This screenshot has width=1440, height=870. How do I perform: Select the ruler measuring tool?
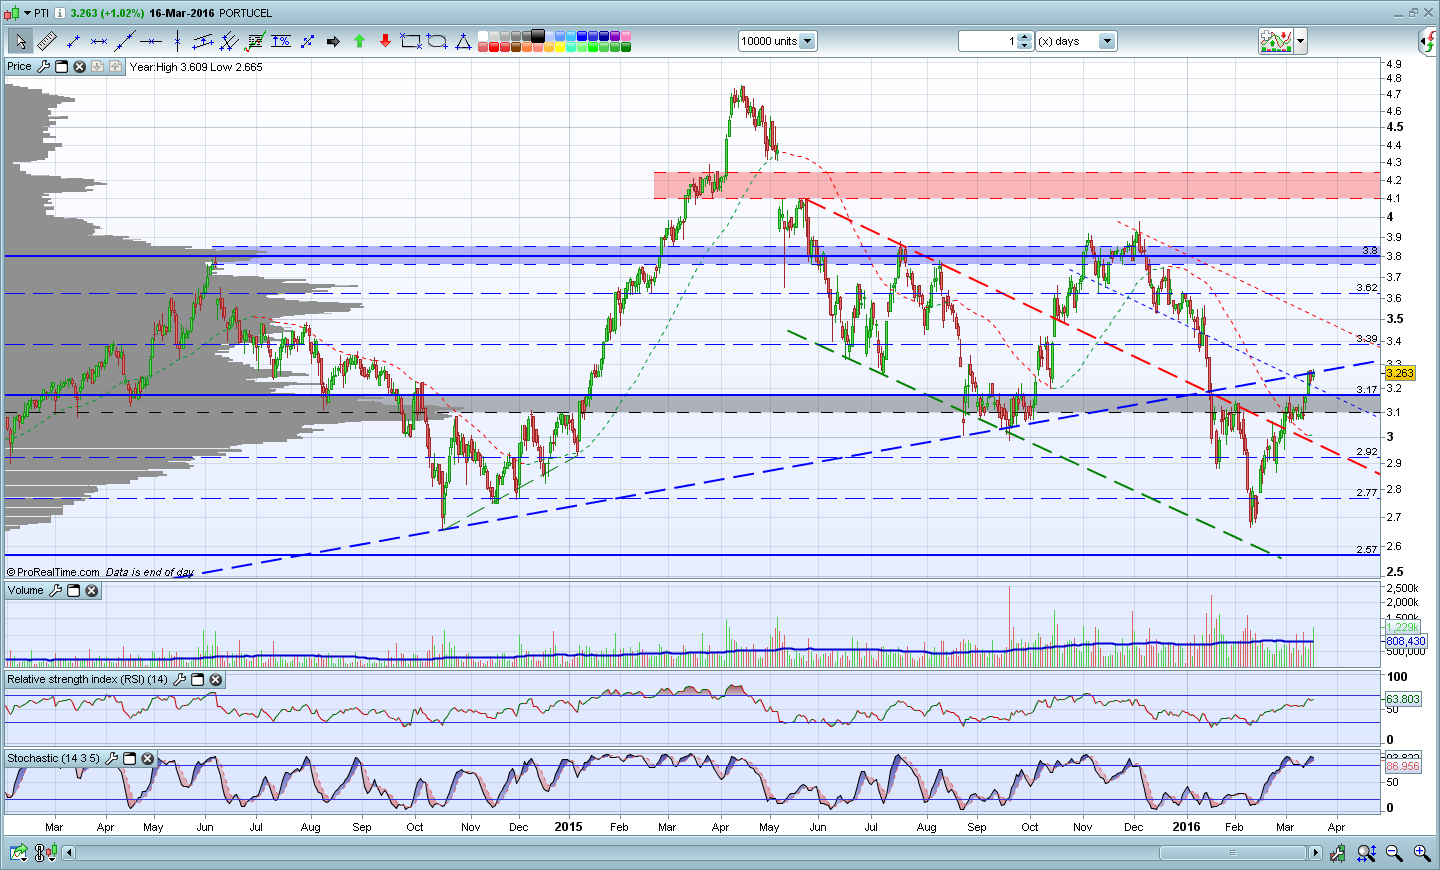click(46, 41)
